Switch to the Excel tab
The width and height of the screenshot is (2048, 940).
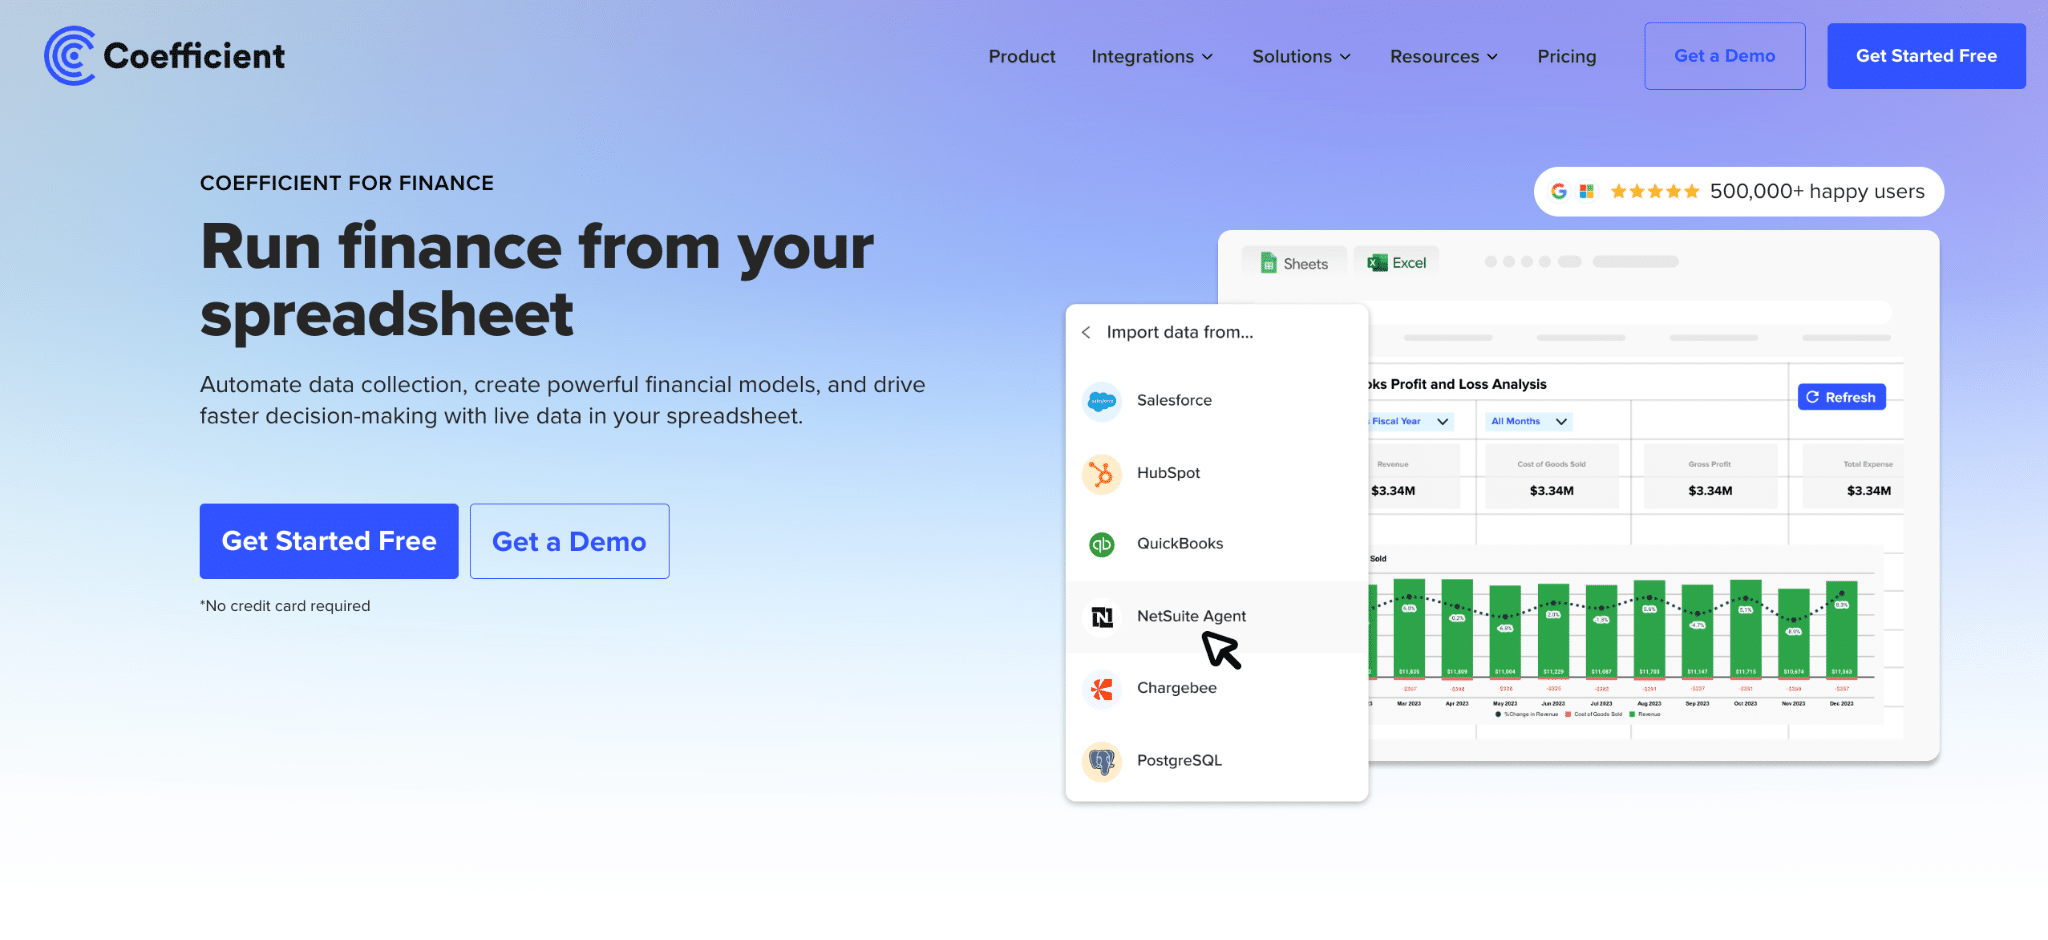tap(1397, 263)
